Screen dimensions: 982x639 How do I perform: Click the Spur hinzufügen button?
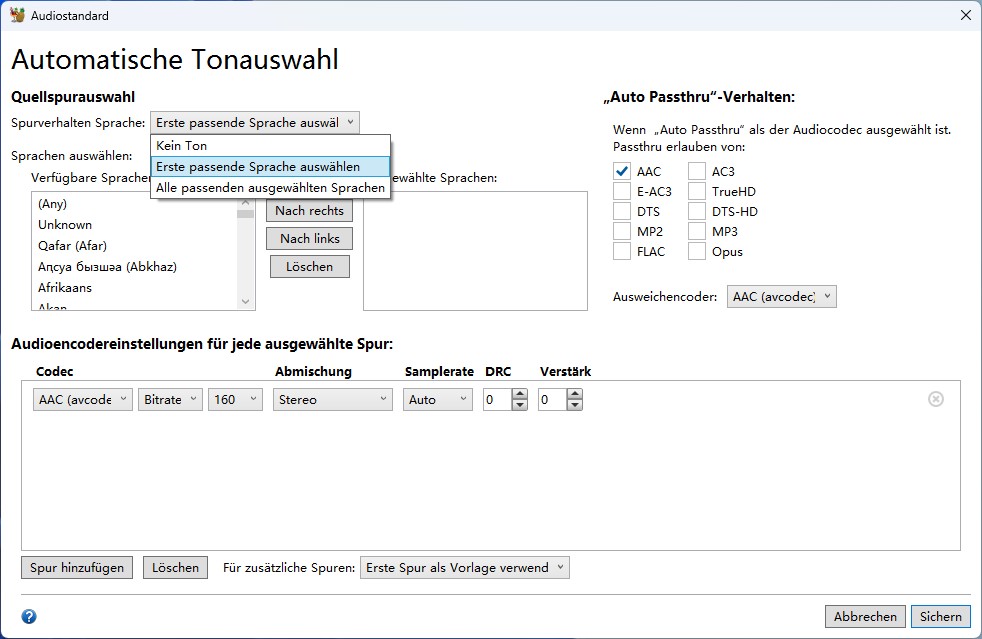pos(77,568)
